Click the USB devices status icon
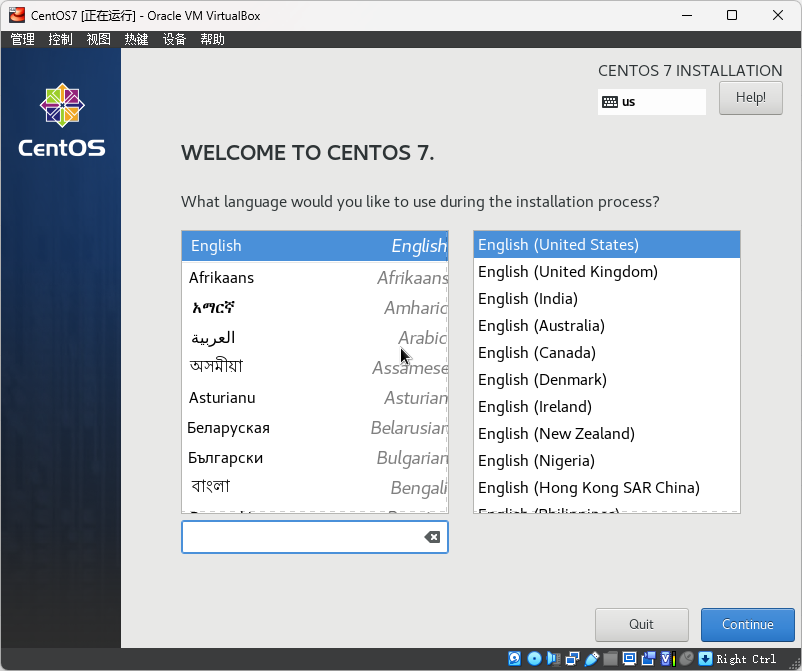Screen dimensions: 802x671 pyautogui.click(x=592, y=659)
